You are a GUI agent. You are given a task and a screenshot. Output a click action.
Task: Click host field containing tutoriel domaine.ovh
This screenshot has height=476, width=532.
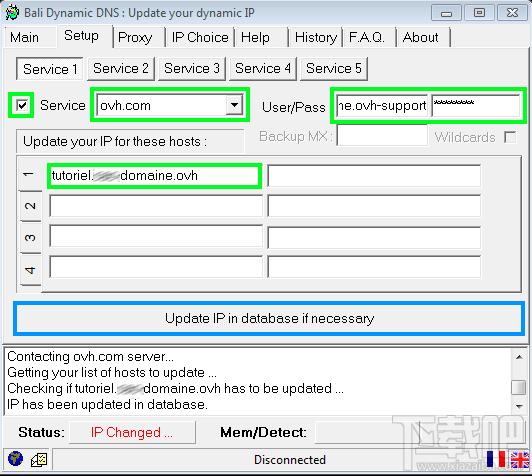tap(154, 175)
